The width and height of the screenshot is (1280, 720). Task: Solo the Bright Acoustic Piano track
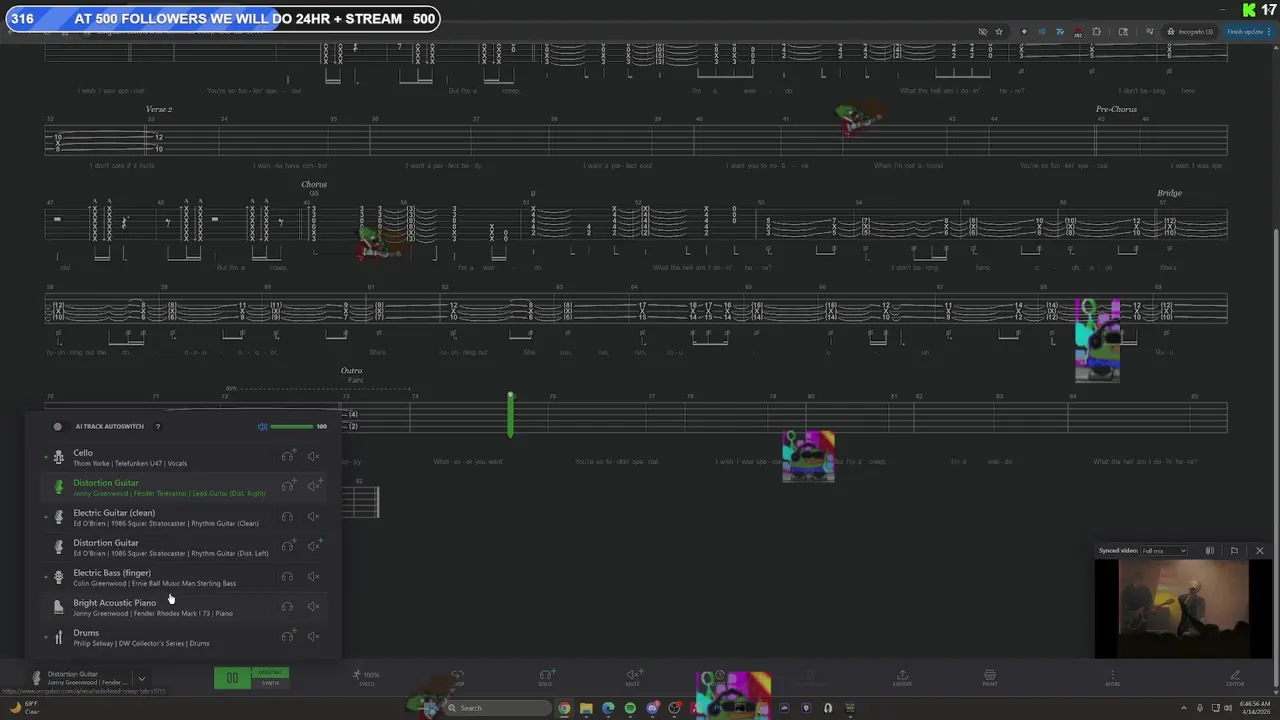287,606
